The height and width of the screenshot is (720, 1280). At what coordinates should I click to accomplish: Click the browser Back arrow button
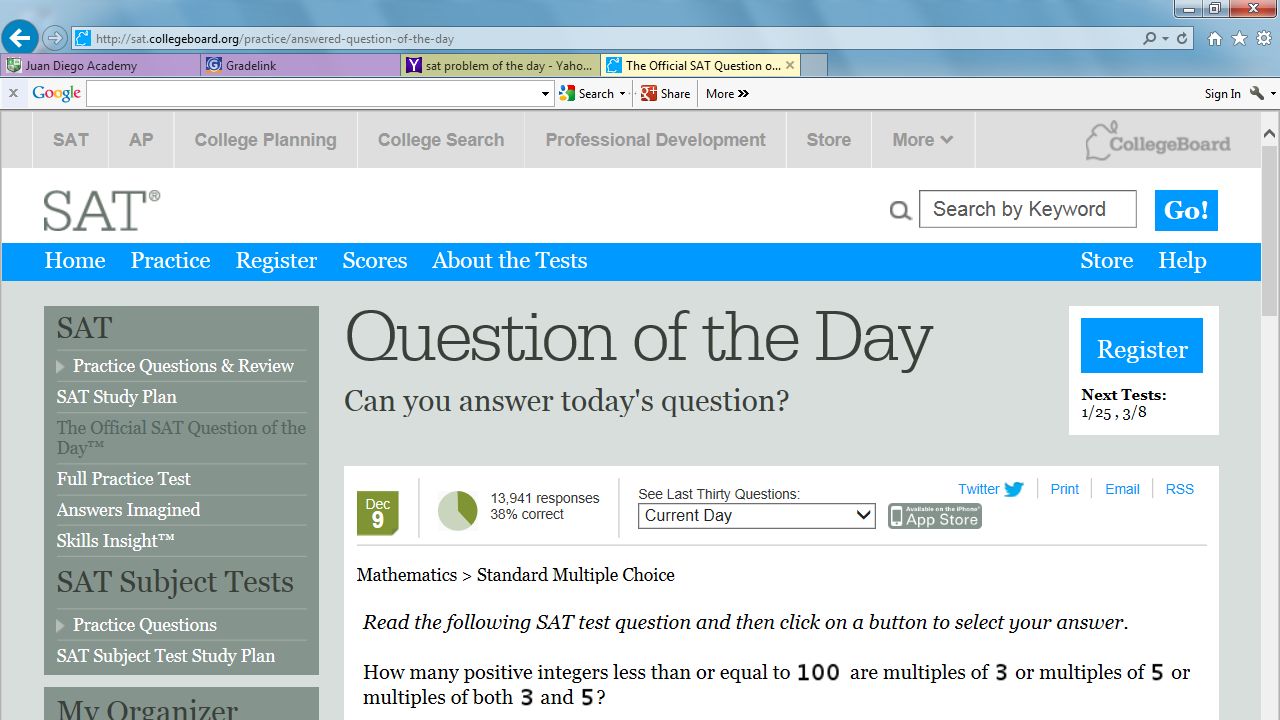coord(20,38)
